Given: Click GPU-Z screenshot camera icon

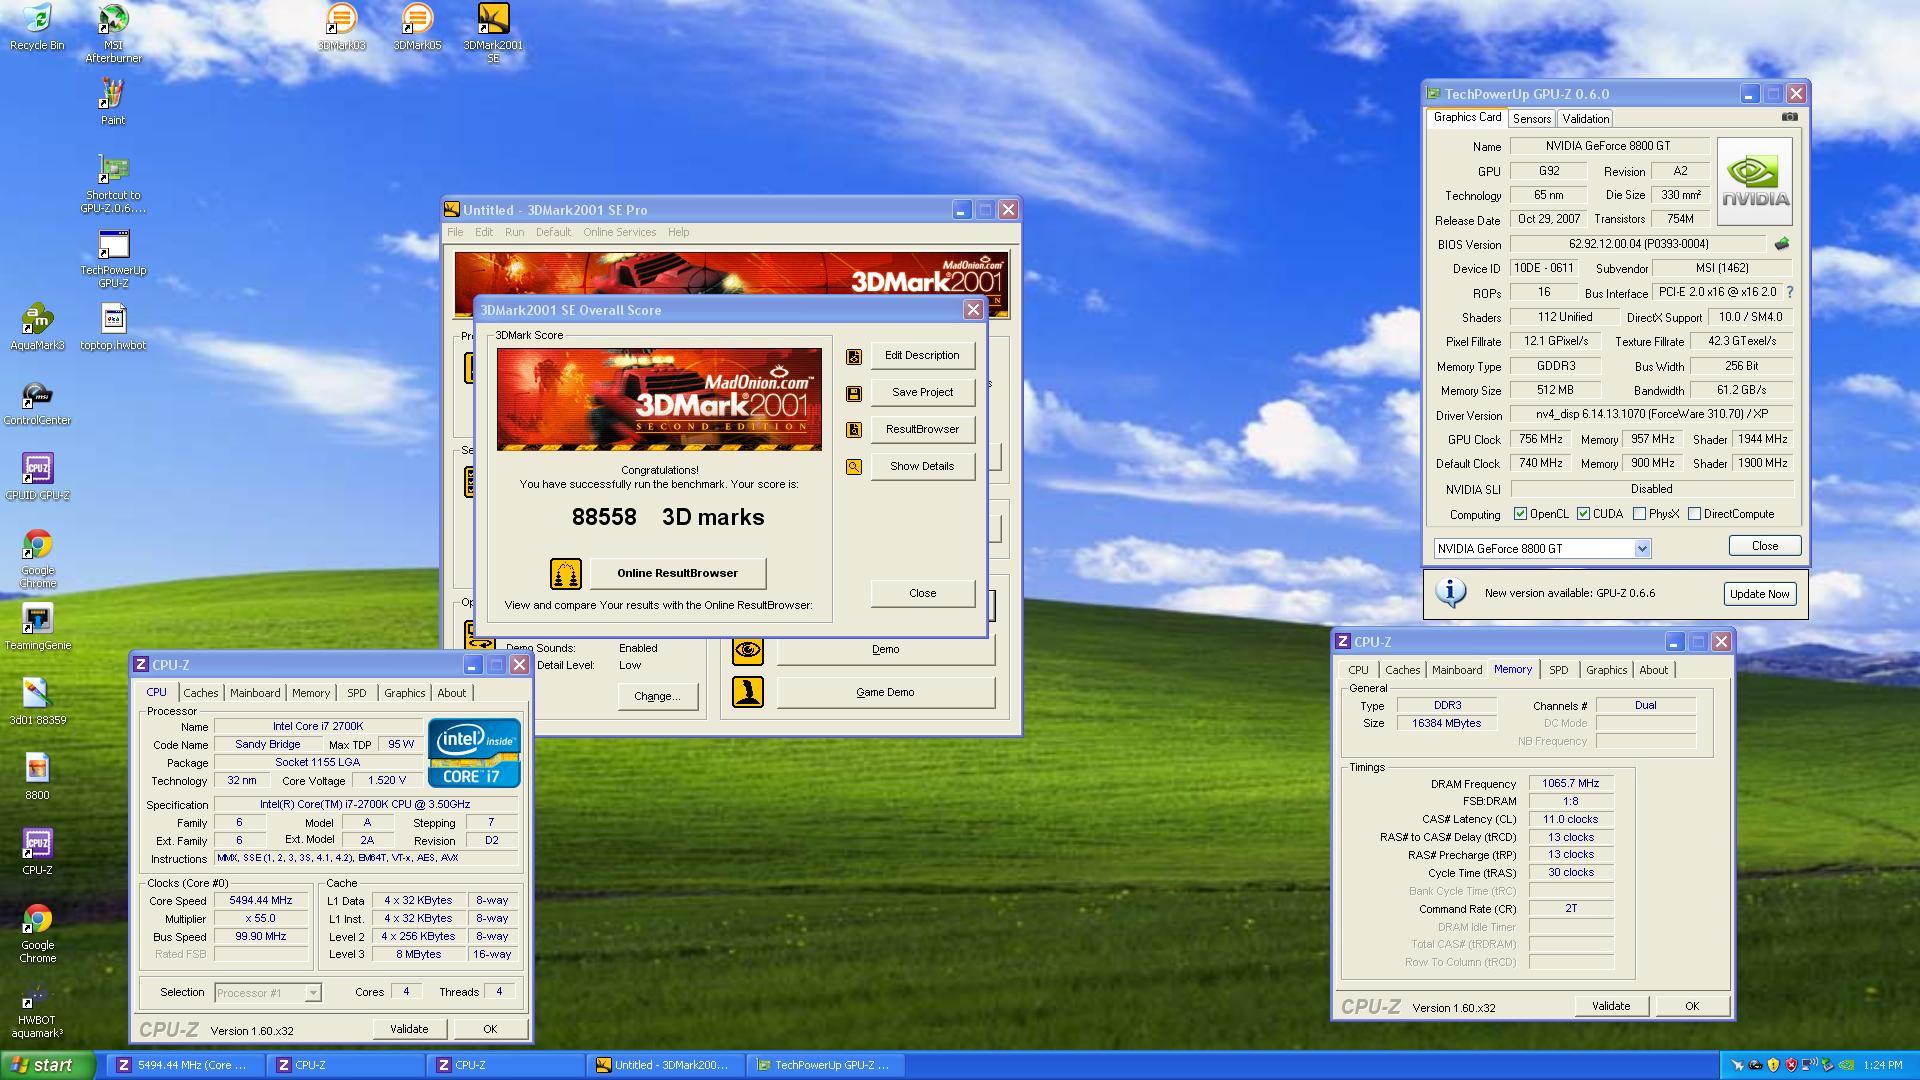Looking at the screenshot, I should 1790,117.
